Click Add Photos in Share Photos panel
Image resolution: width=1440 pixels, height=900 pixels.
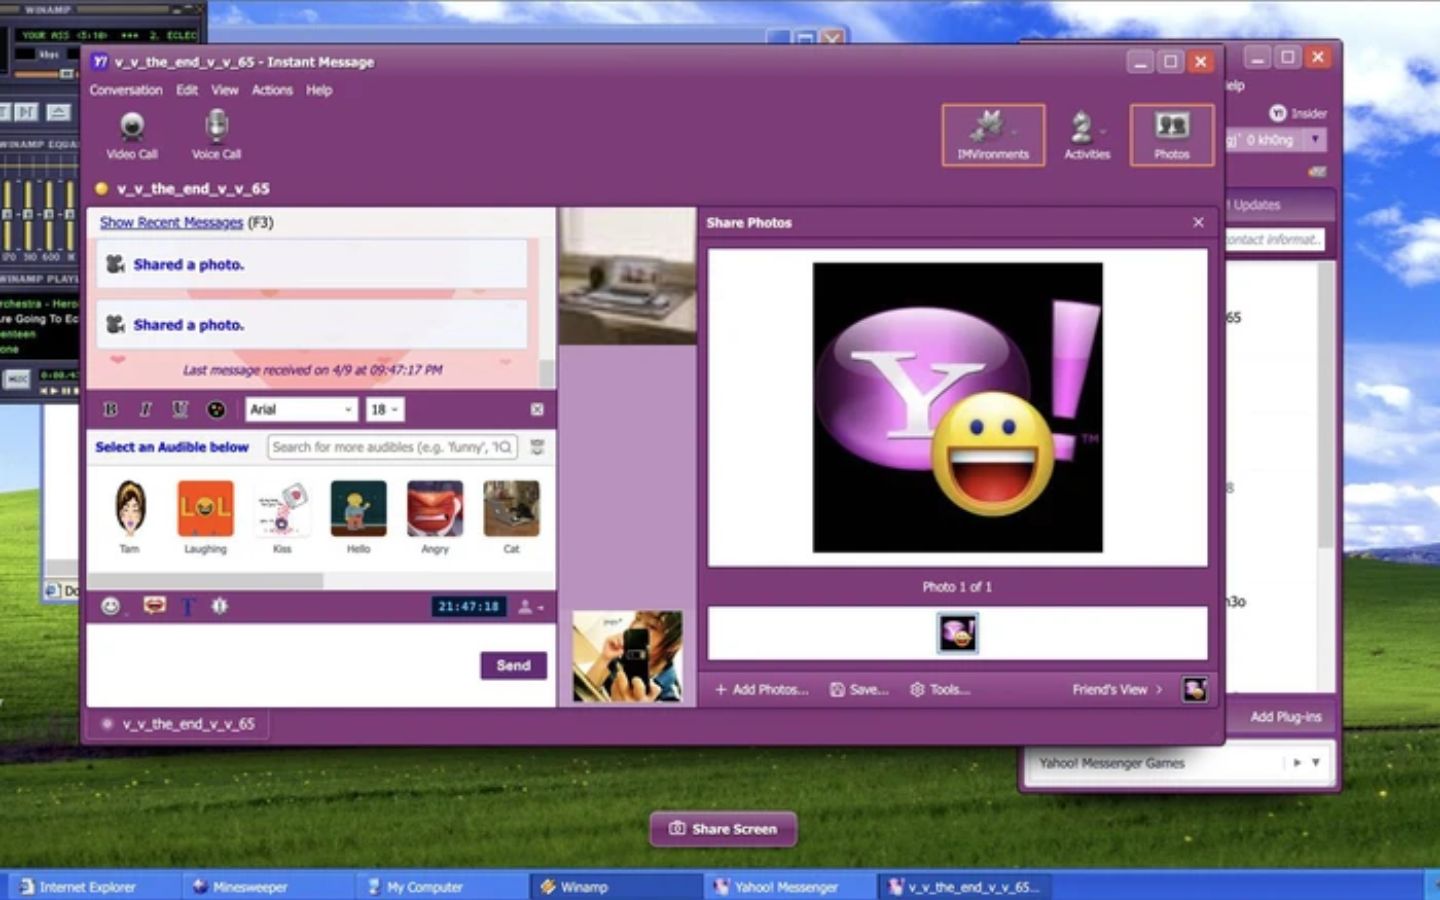pos(762,689)
